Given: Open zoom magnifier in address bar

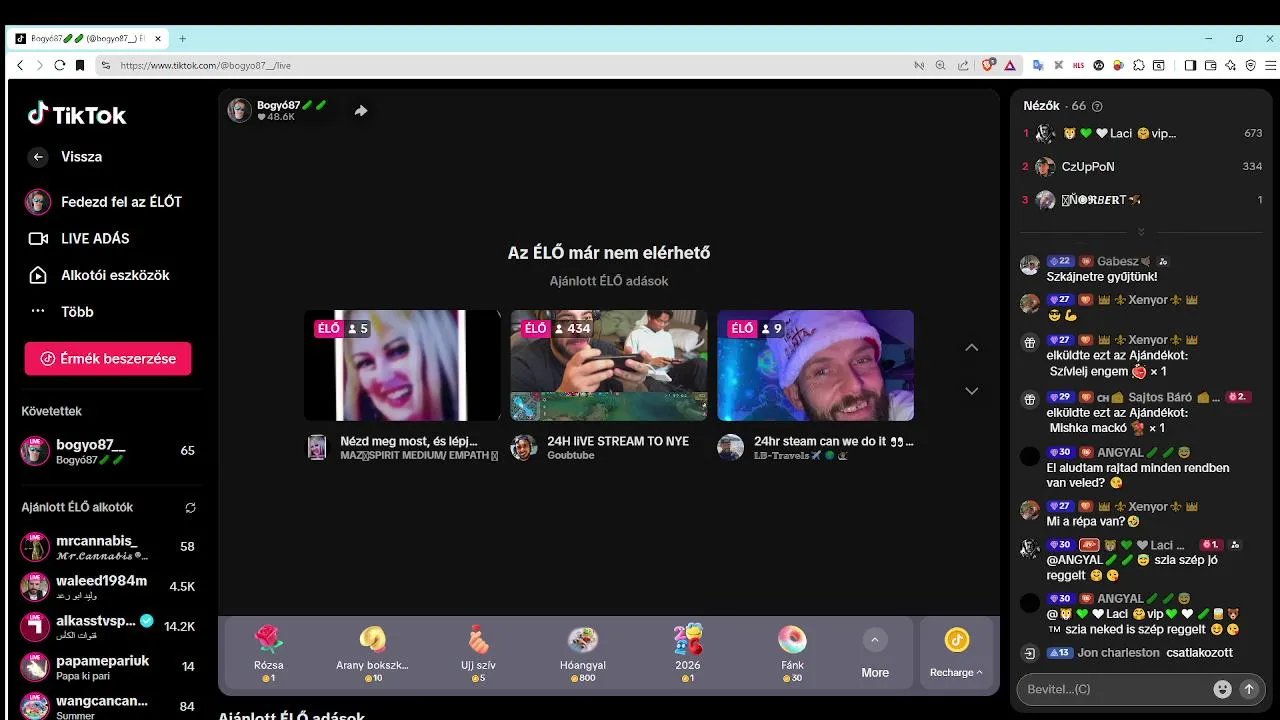Looking at the screenshot, I should [940, 65].
